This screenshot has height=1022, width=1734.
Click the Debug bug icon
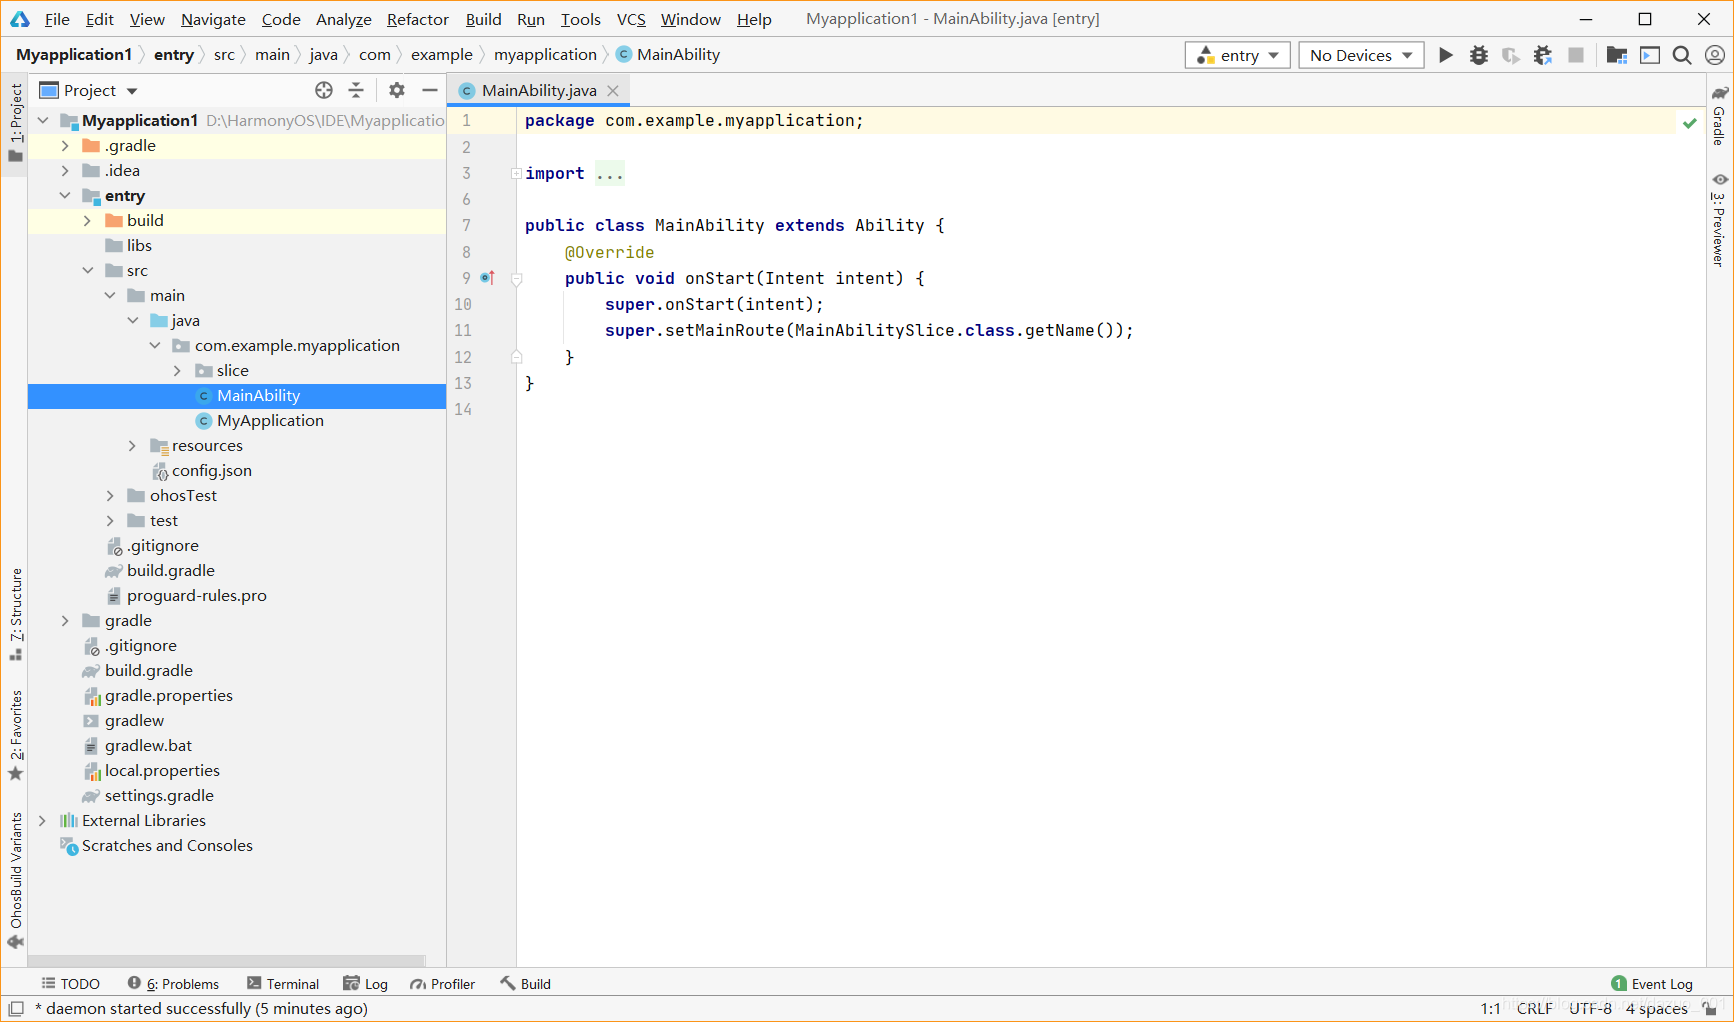click(1478, 55)
